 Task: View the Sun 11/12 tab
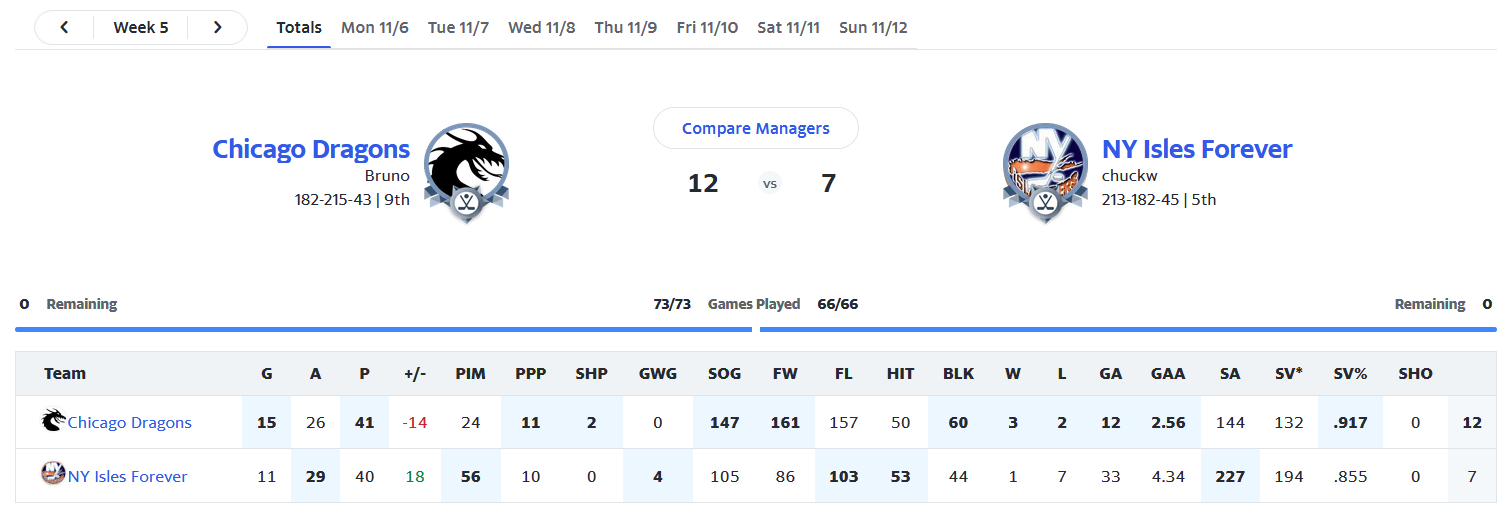pyautogui.click(x=873, y=28)
